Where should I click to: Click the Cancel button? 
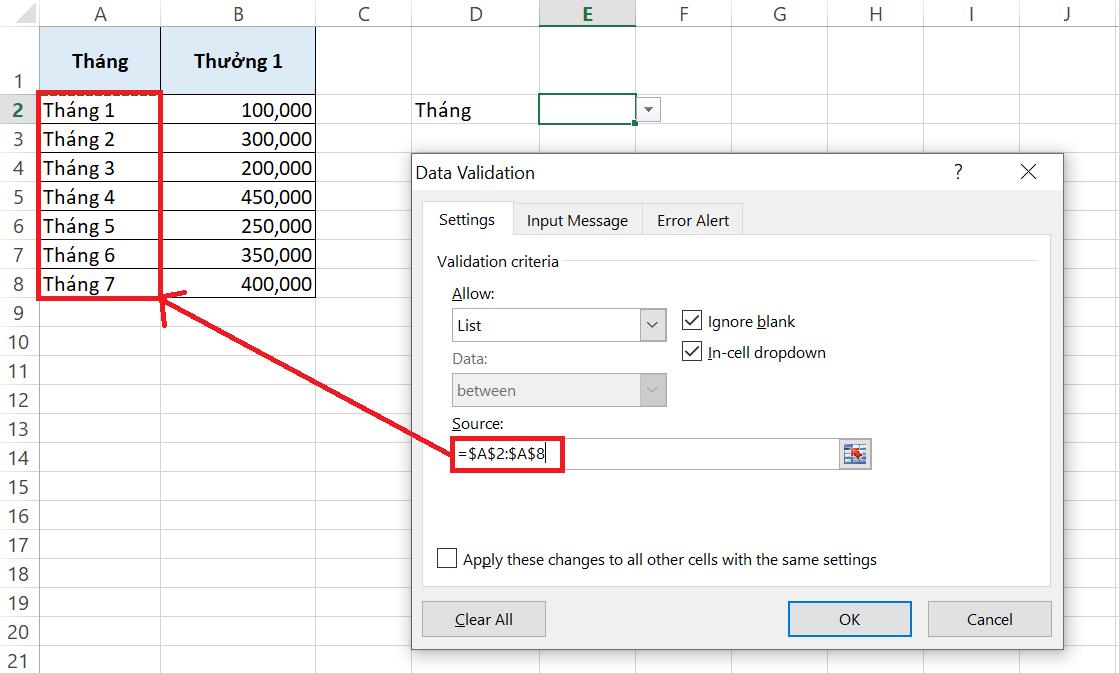[x=989, y=618]
